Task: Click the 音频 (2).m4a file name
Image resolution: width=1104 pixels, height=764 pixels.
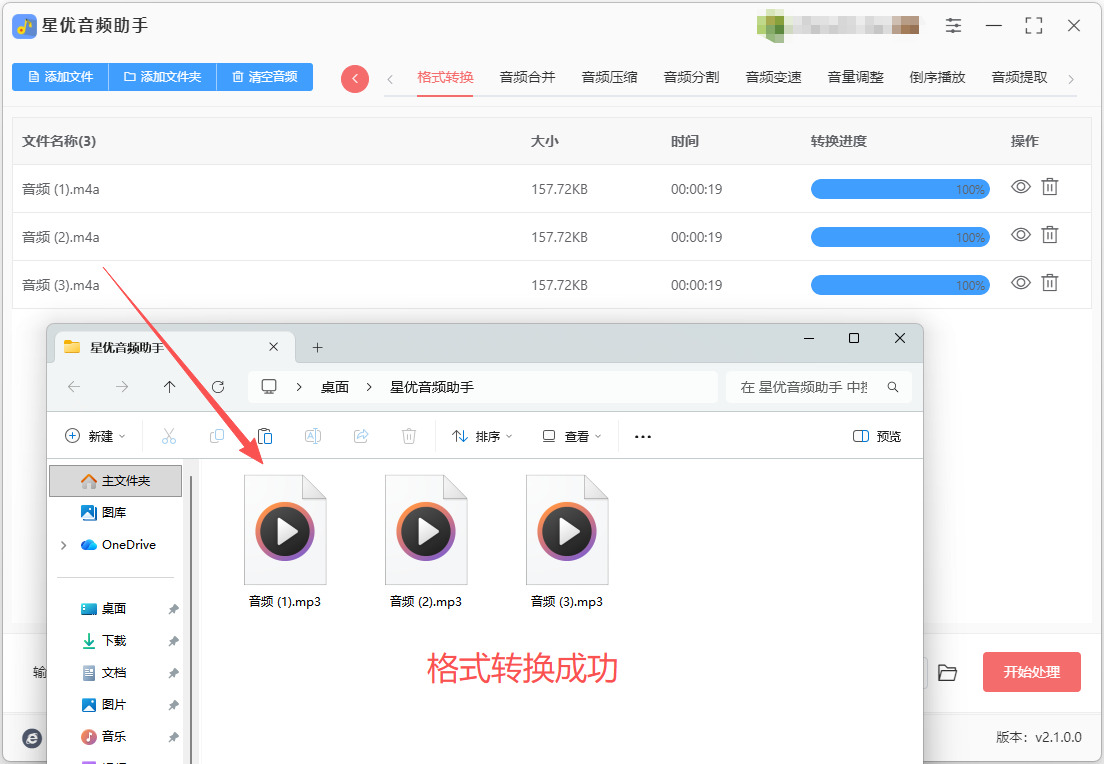Action: pos(61,237)
